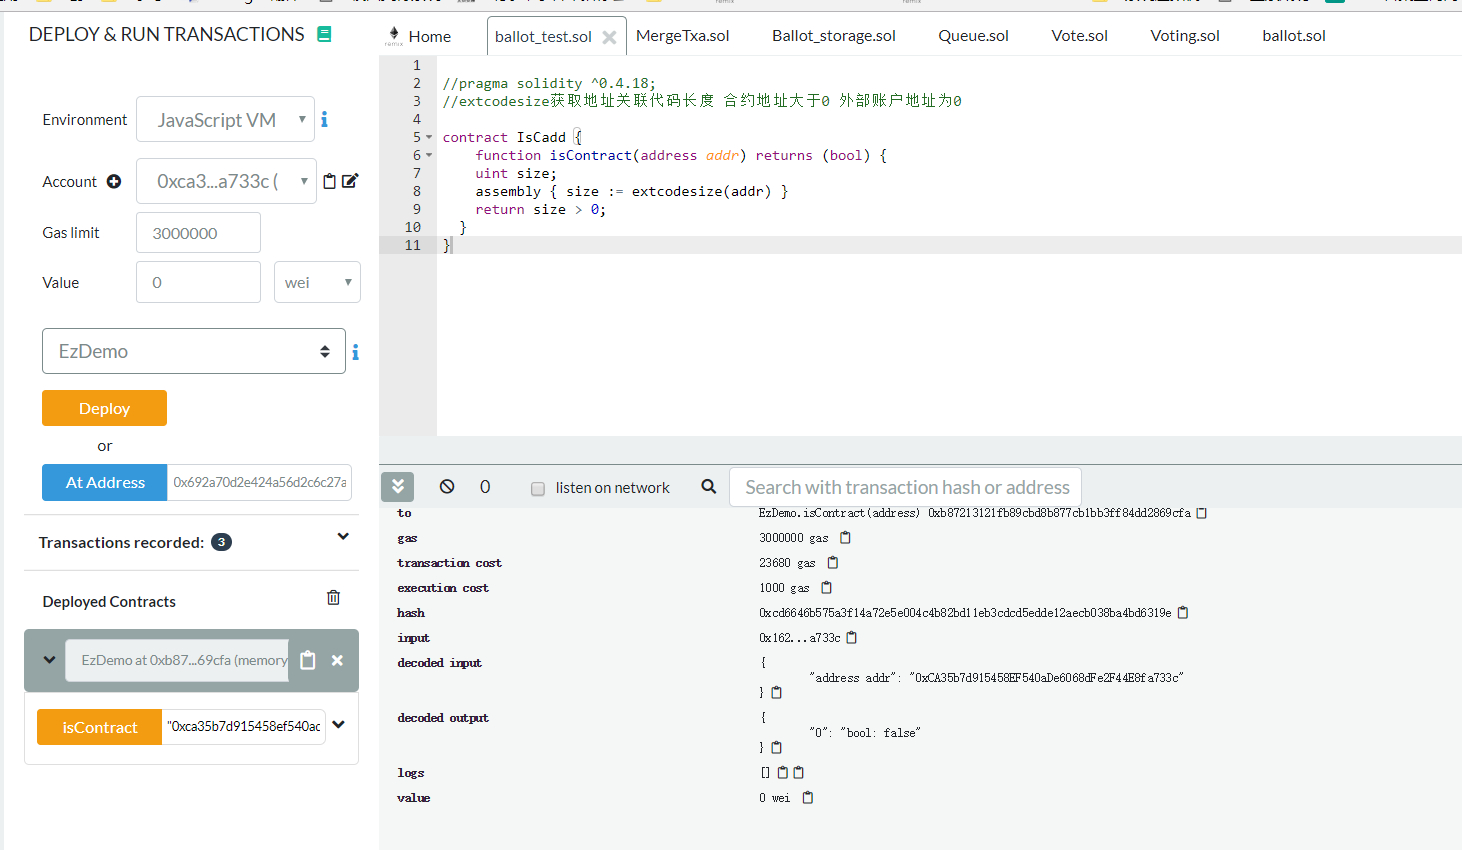Toggle the listen on network checkbox

[x=538, y=489]
